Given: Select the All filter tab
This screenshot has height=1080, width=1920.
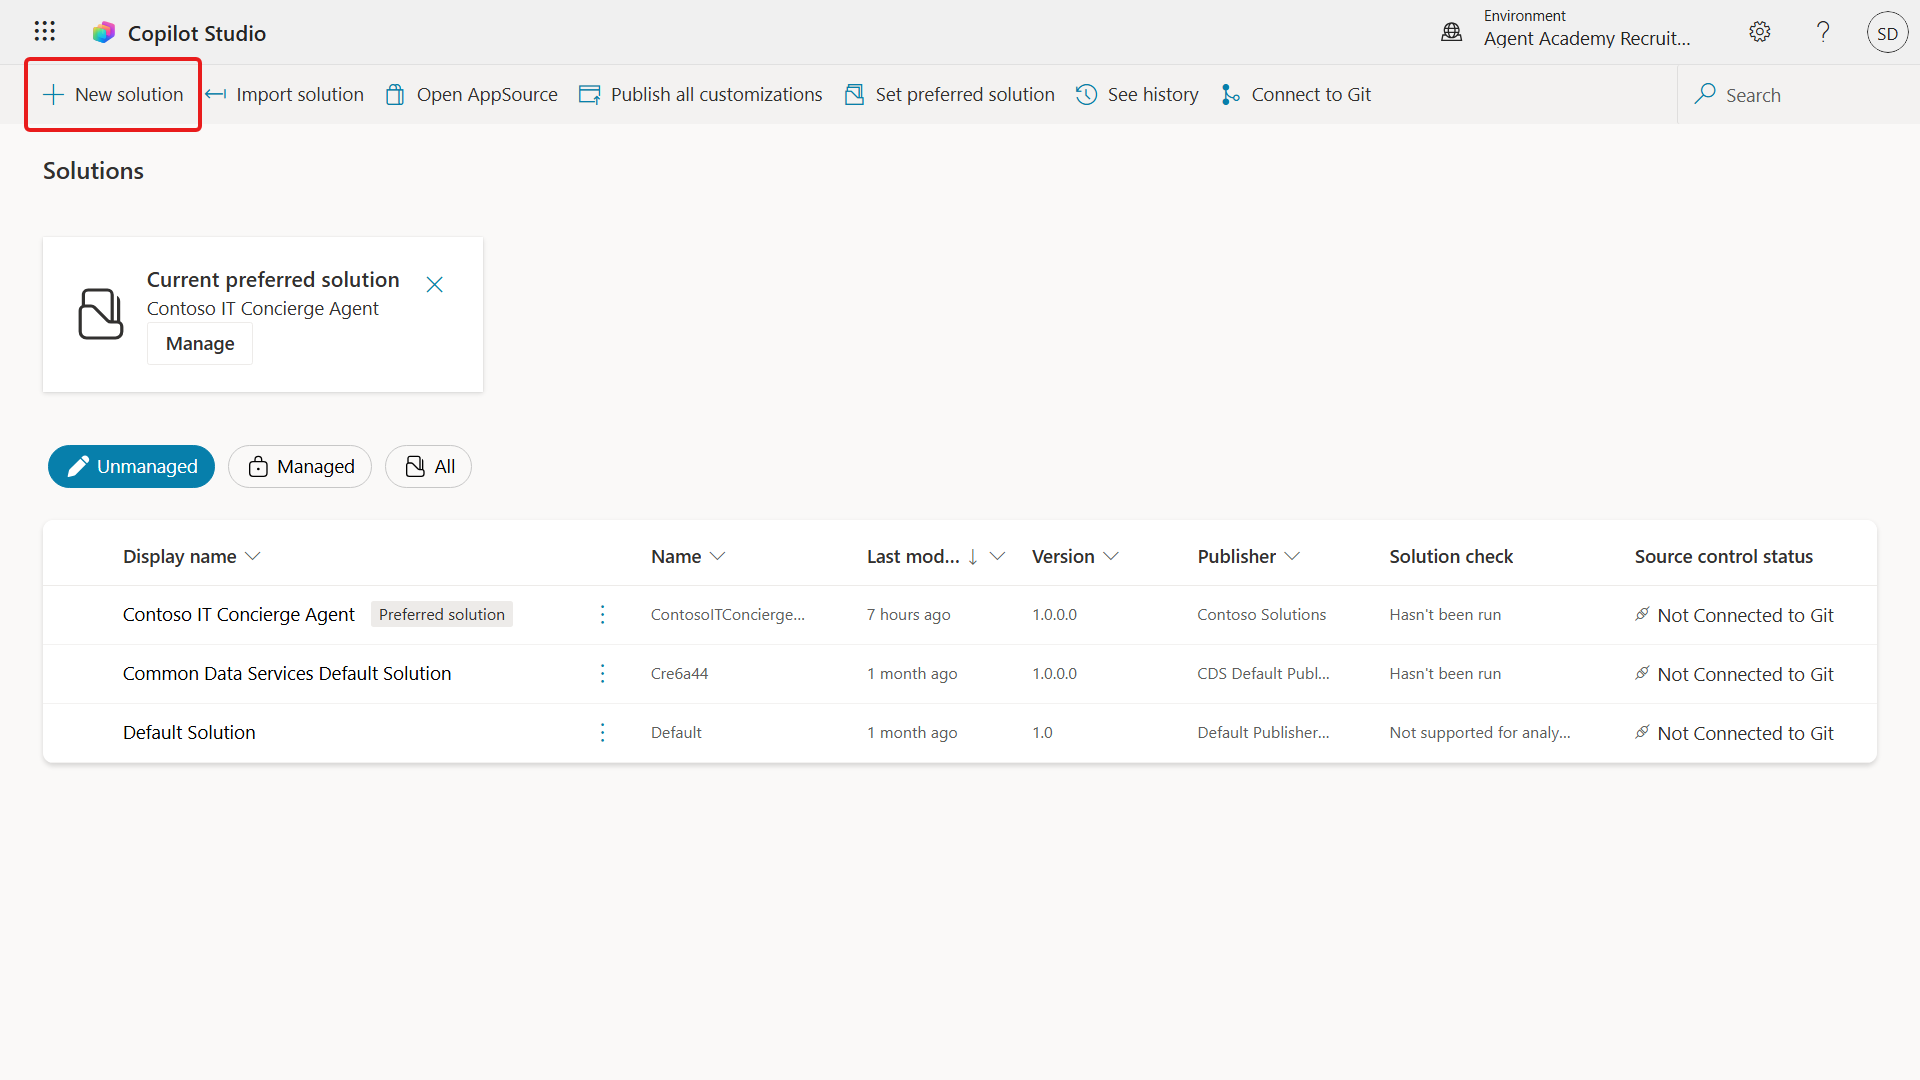Looking at the screenshot, I should (428, 466).
